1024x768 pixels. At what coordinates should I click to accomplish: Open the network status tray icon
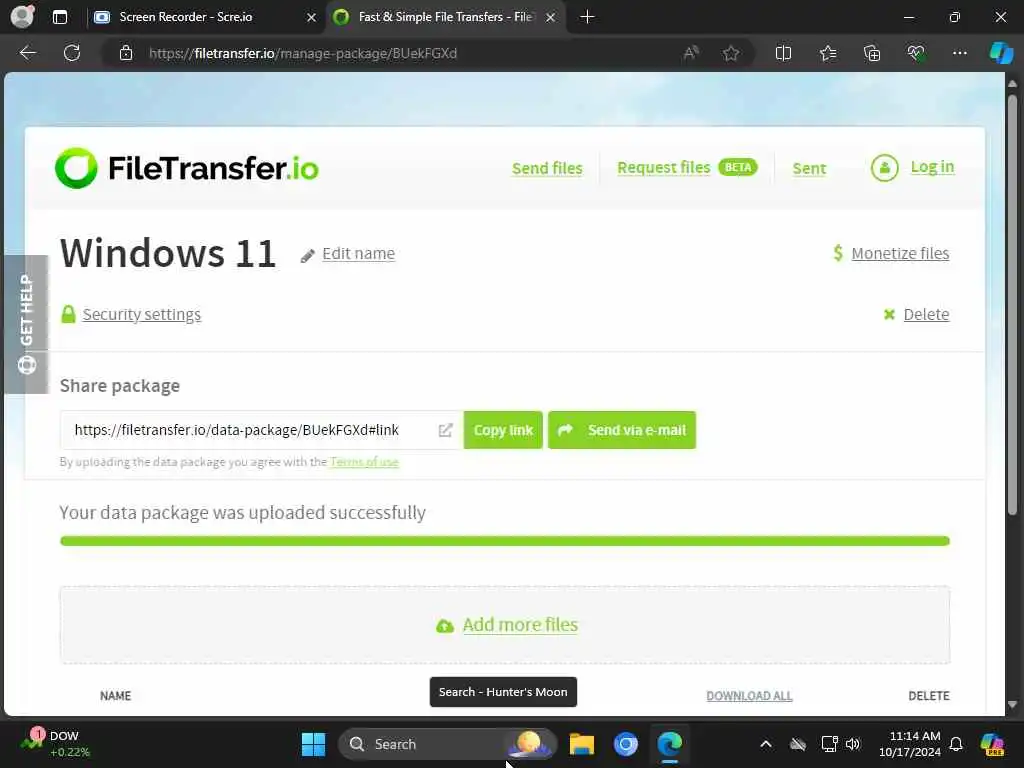click(829, 744)
